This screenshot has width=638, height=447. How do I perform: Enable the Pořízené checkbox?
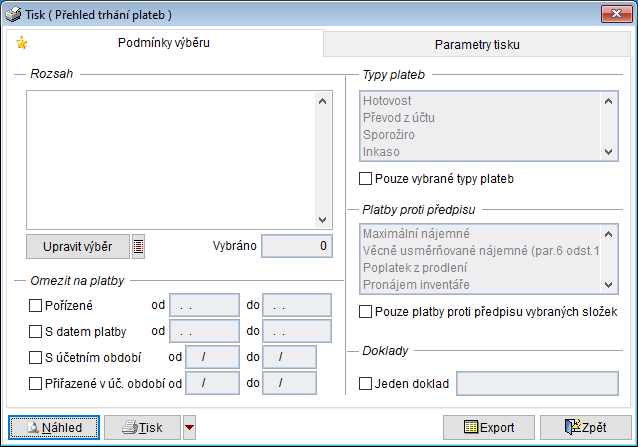pos(37,304)
